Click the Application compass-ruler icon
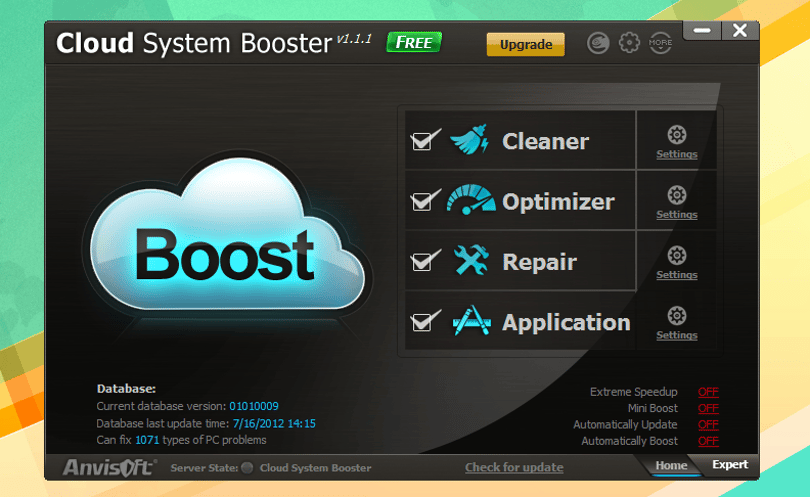The width and height of the screenshot is (810, 497). [x=471, y=321]
